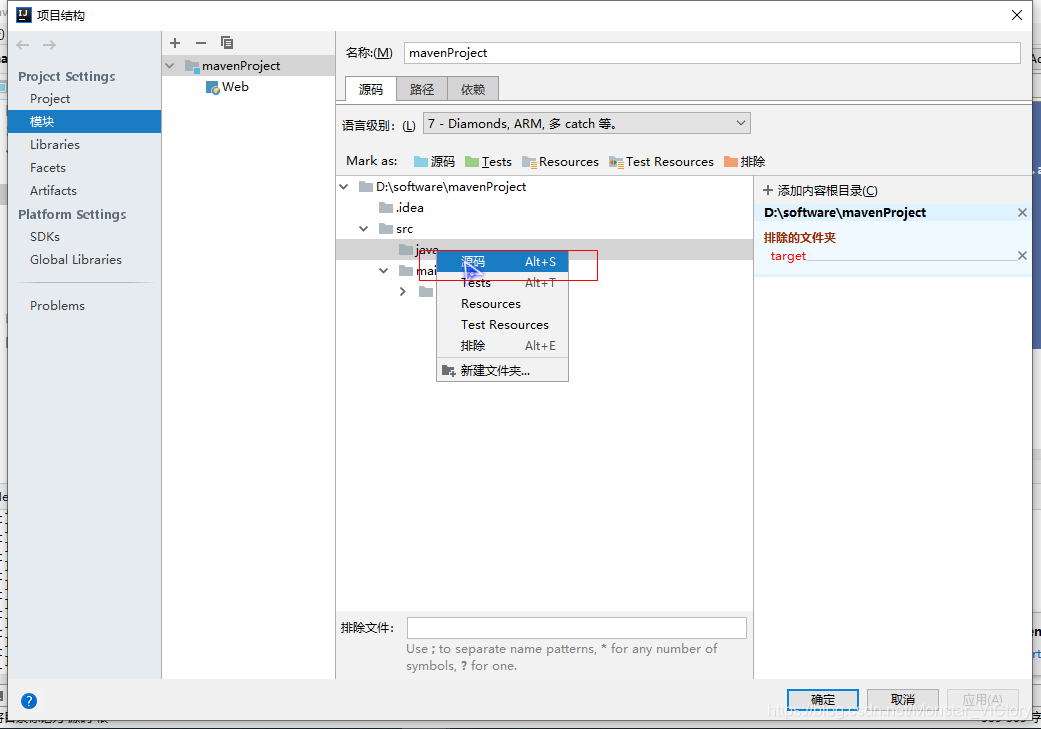
Task: Mark as 排除 excluded folder icon
Action: click(x=731, y=161)
